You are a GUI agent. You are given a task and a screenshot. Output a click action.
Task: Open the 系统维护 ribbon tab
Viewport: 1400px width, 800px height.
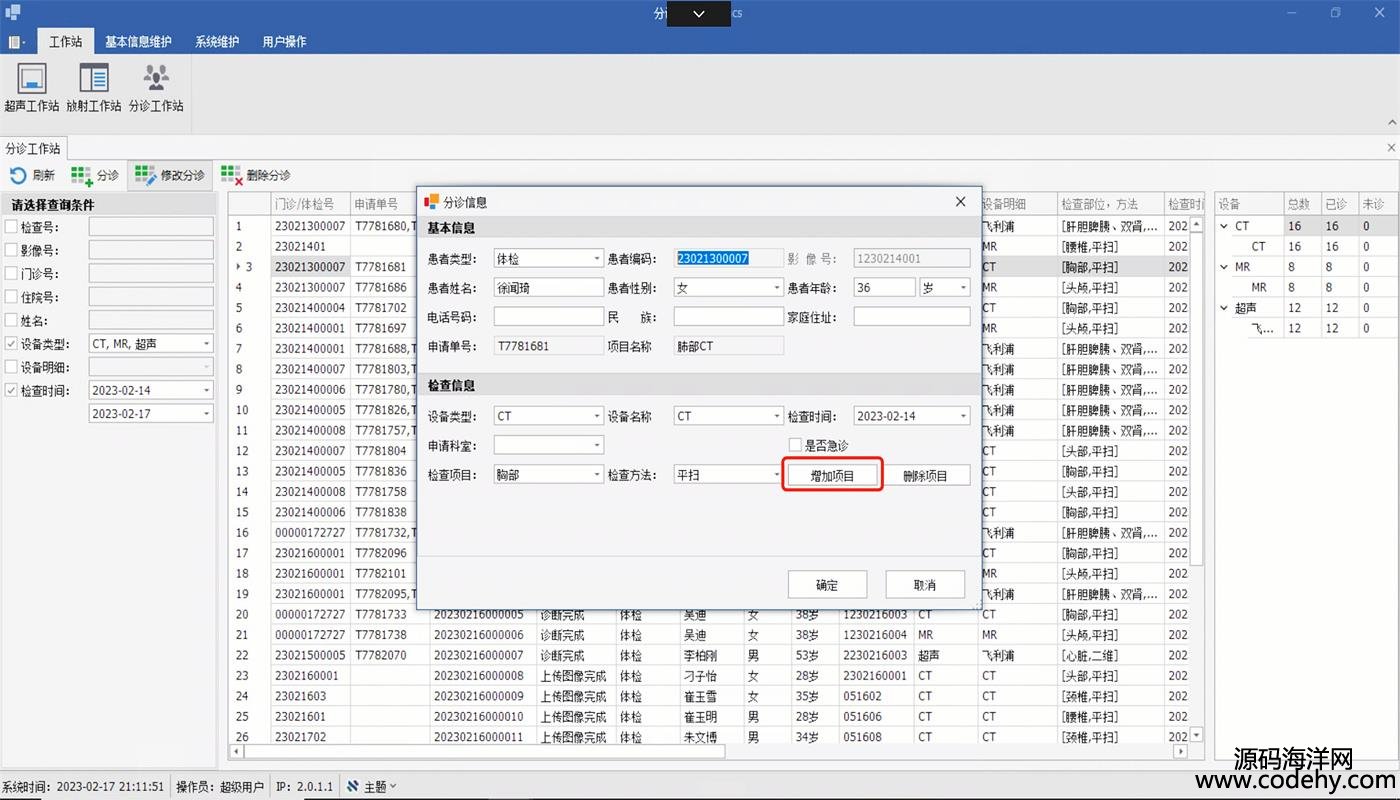(x=217, y=42)
